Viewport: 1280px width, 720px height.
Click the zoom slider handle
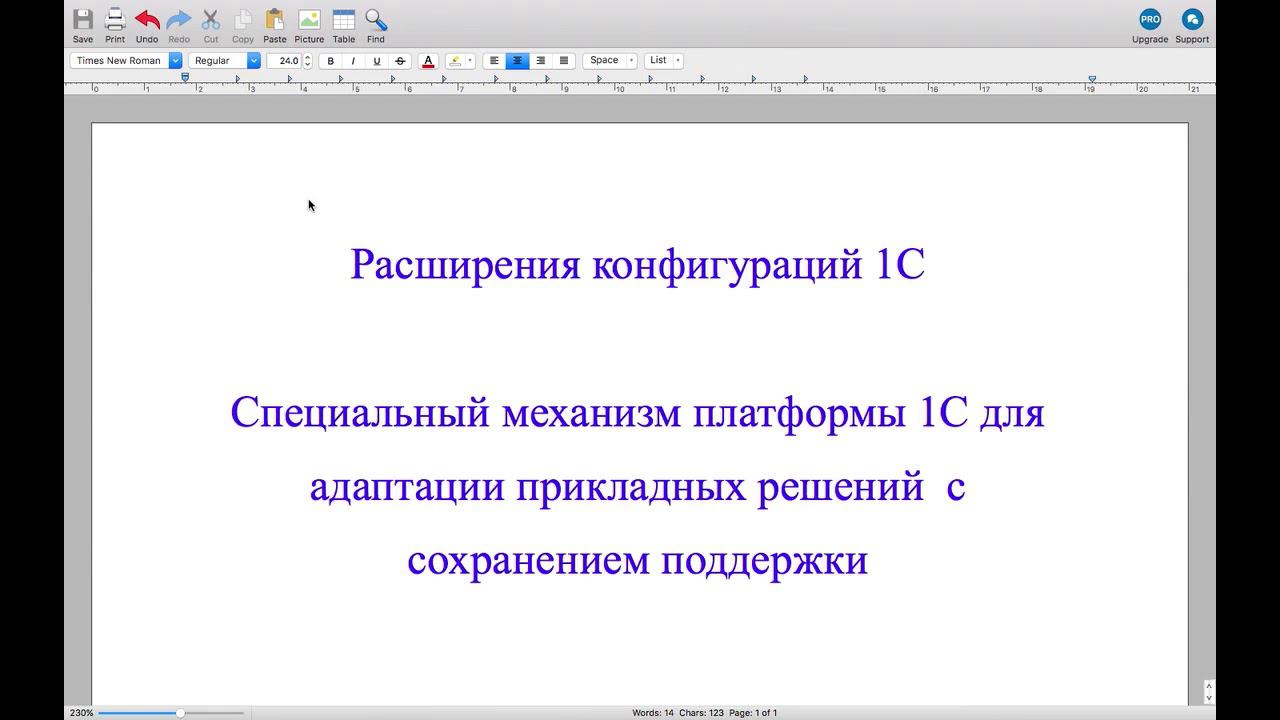[180, 713]
